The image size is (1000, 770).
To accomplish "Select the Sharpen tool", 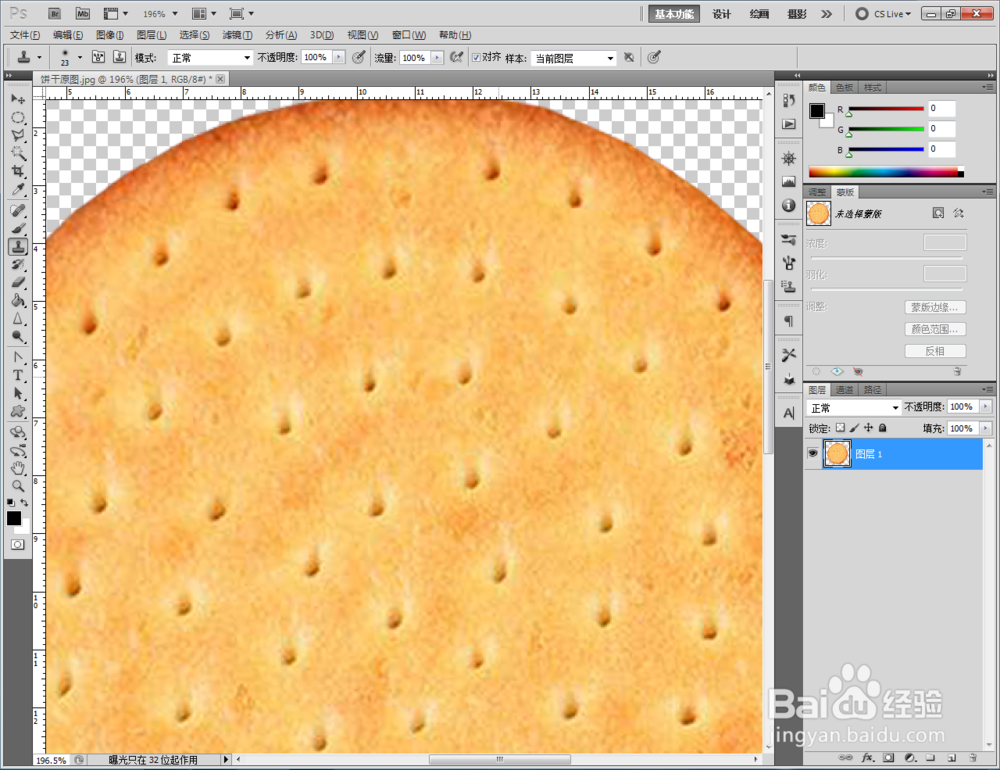I will click(x=18, y=318).
